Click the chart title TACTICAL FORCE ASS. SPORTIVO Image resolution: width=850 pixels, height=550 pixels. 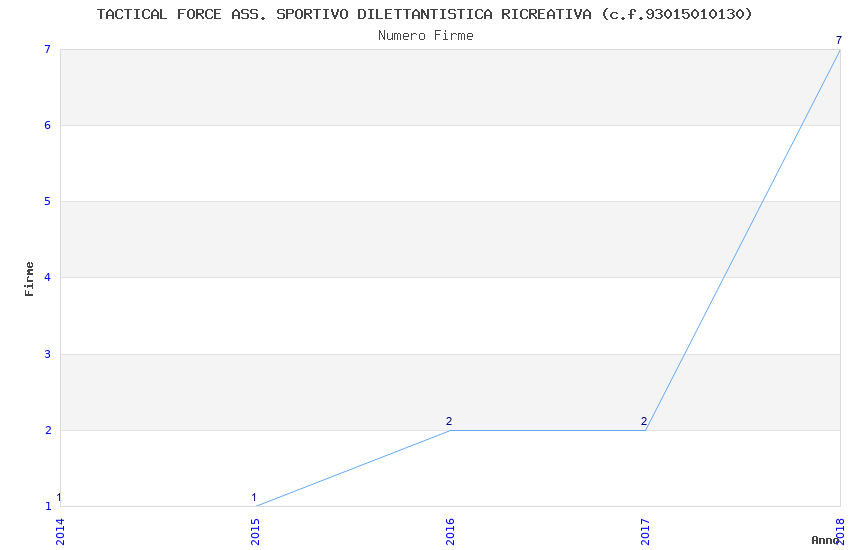[x=424, y=14]
